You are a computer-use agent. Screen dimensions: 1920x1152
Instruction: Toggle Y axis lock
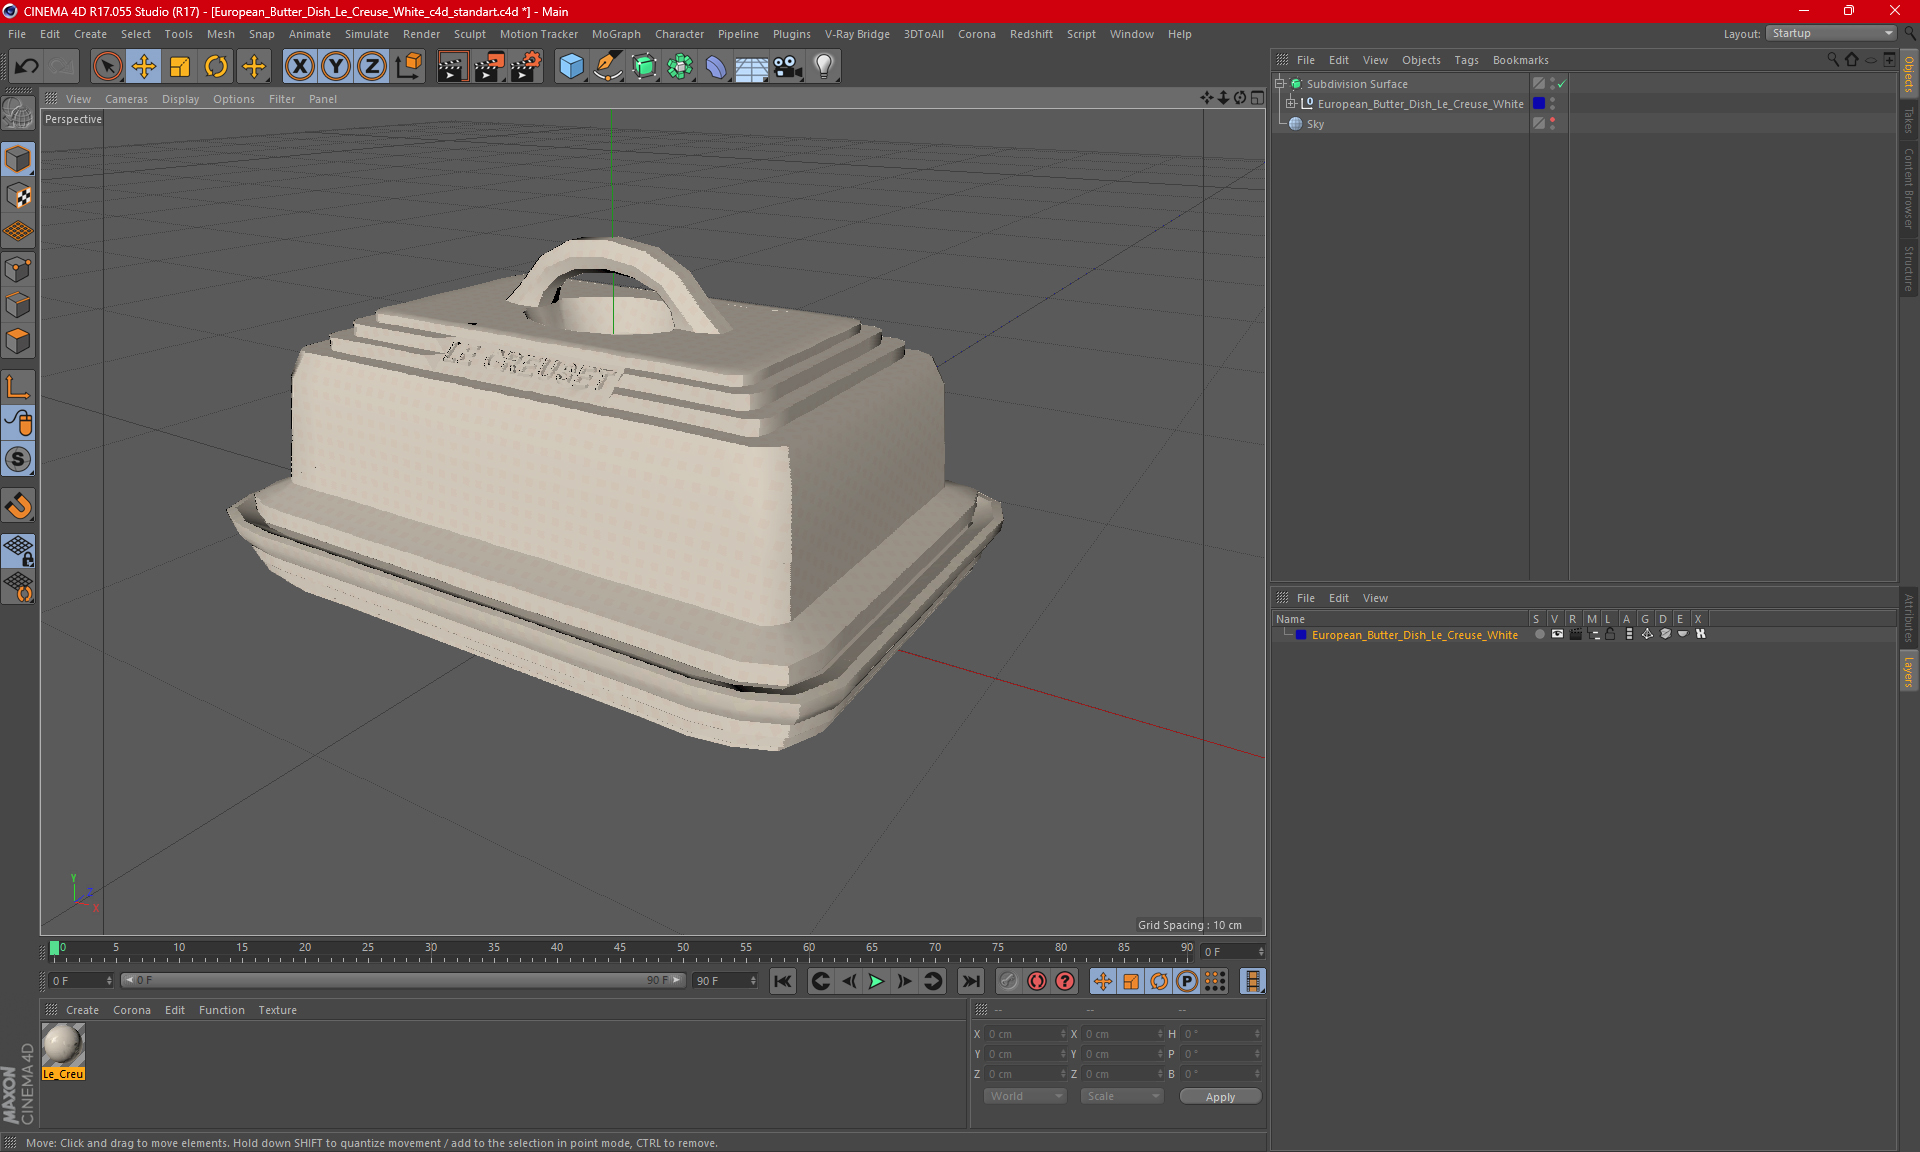[x=336, y=67]
